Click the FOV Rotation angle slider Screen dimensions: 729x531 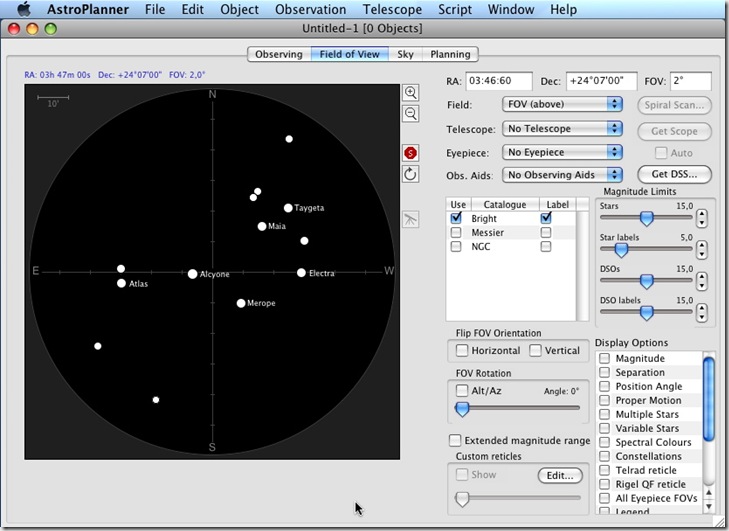point(517,408)
